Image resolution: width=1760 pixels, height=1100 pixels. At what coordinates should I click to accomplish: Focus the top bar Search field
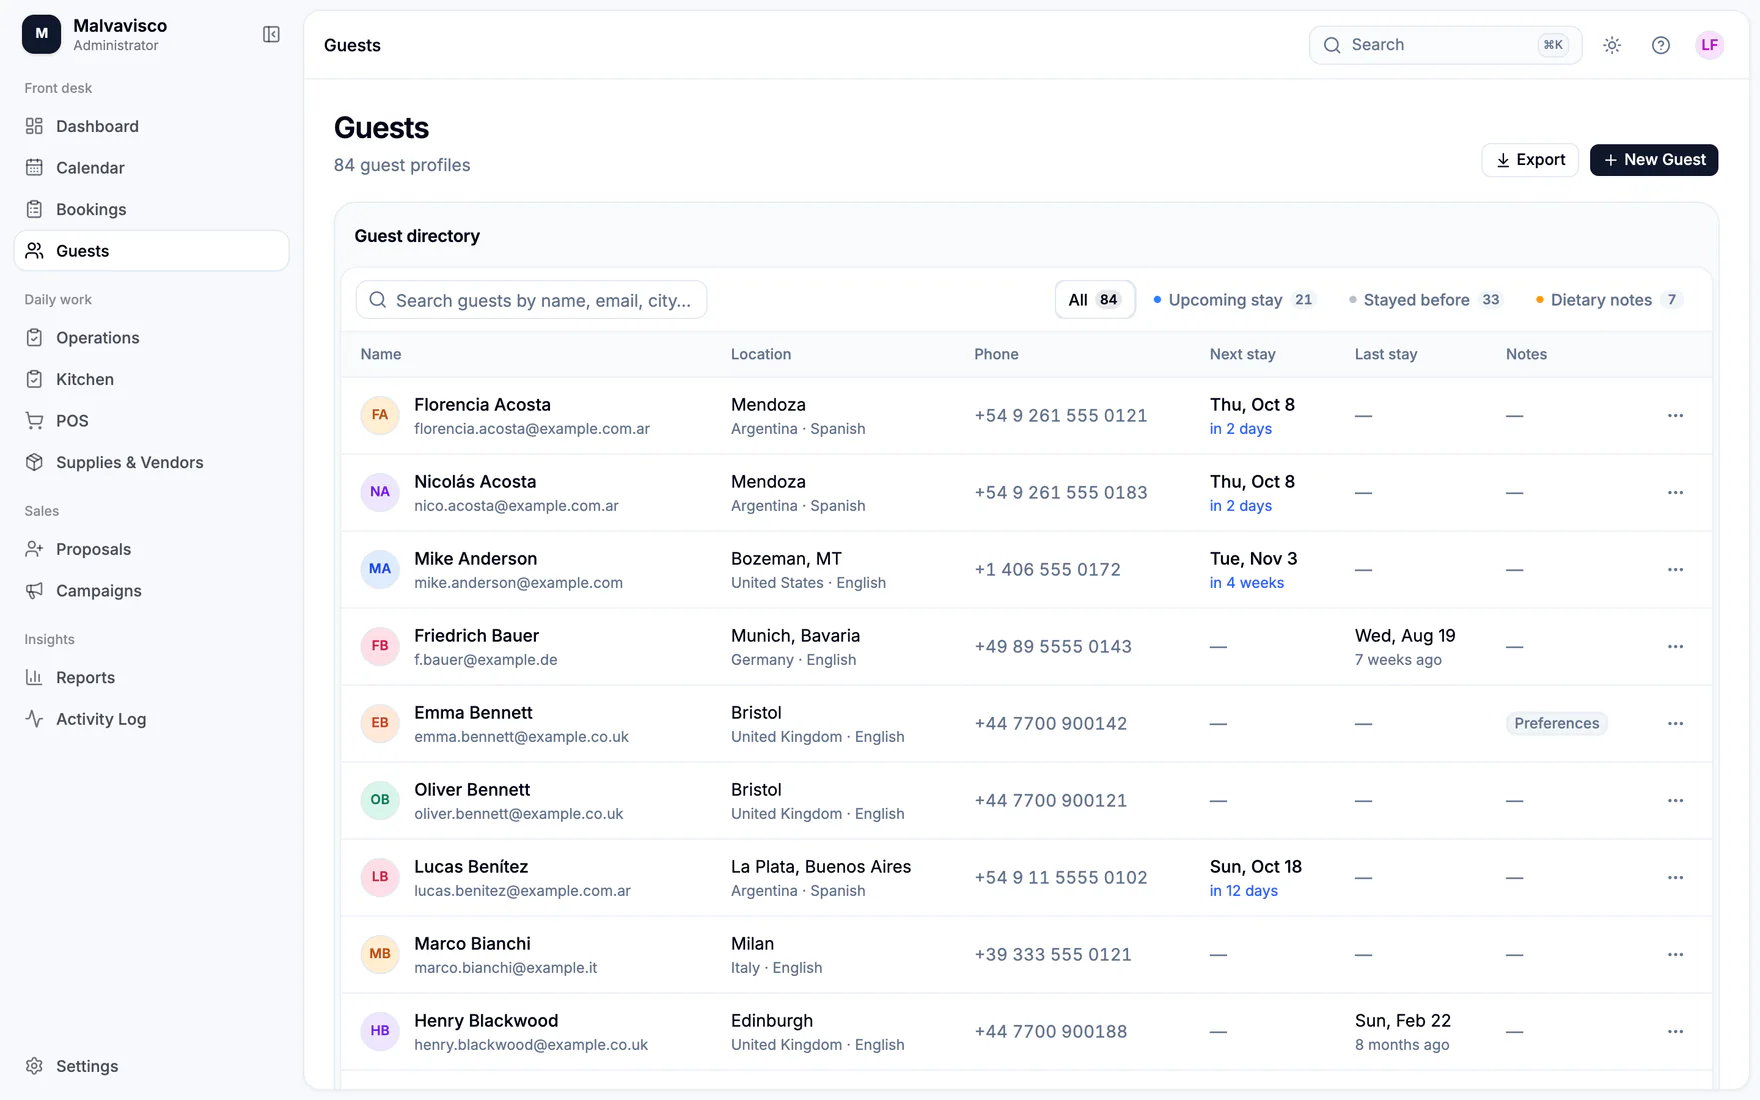[x=1445, y=45]
